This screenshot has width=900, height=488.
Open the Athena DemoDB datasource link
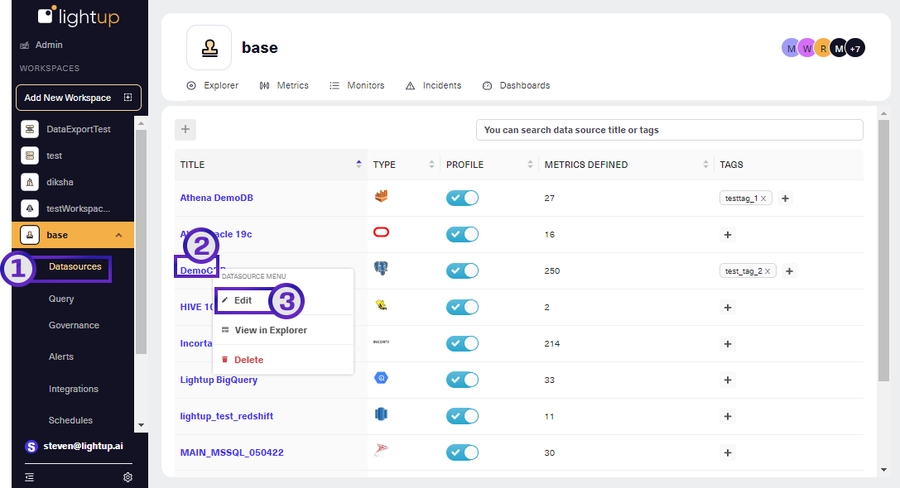click(216, 198)
